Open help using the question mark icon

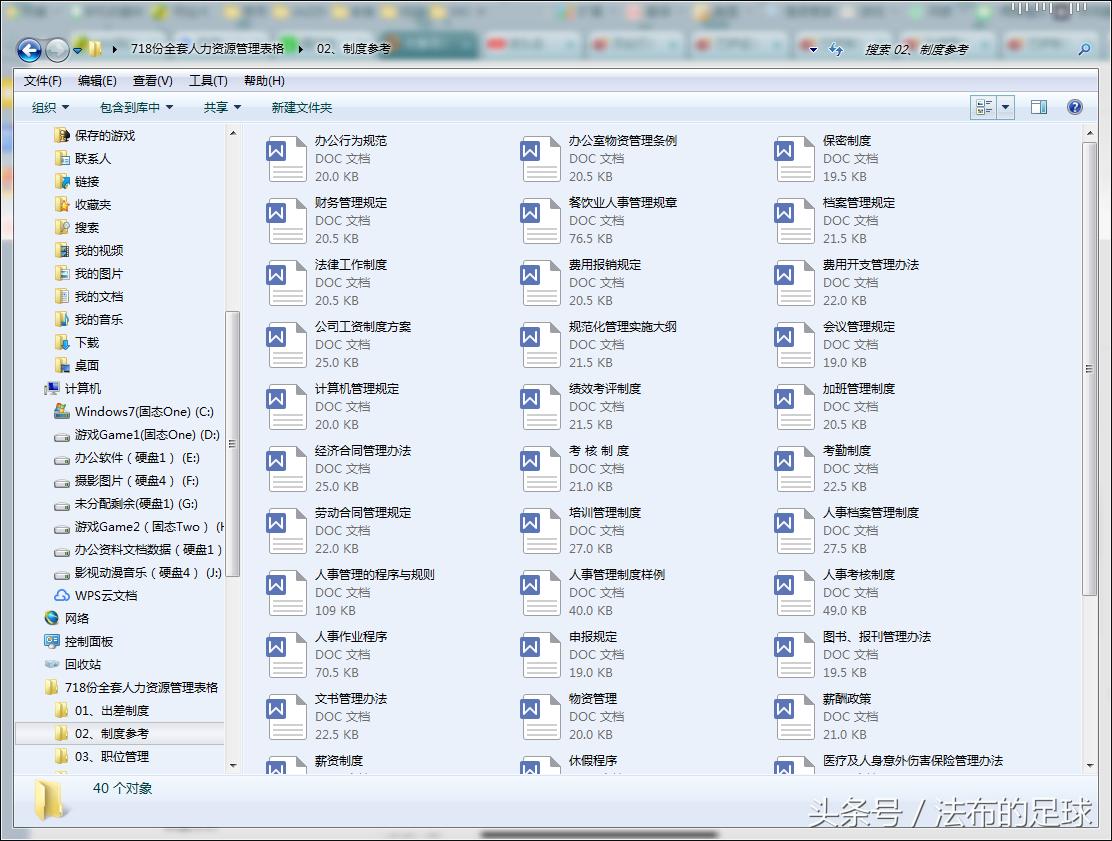point(1074,107)
